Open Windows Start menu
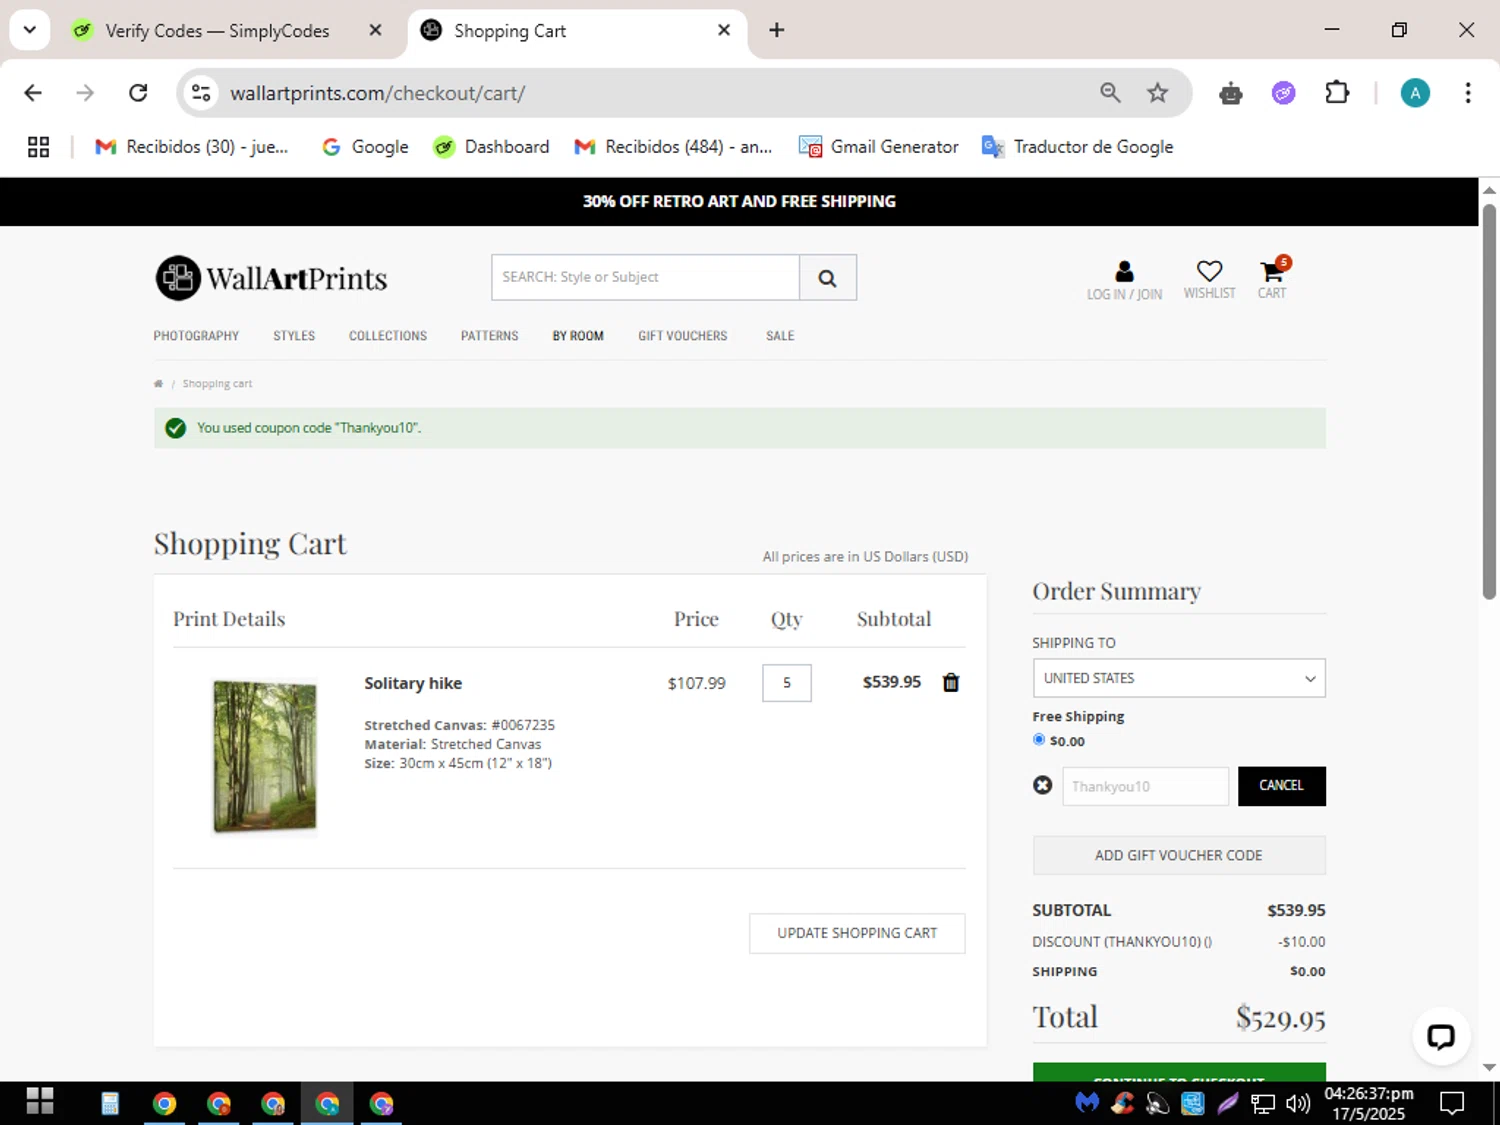 (x=40, y=1102)
